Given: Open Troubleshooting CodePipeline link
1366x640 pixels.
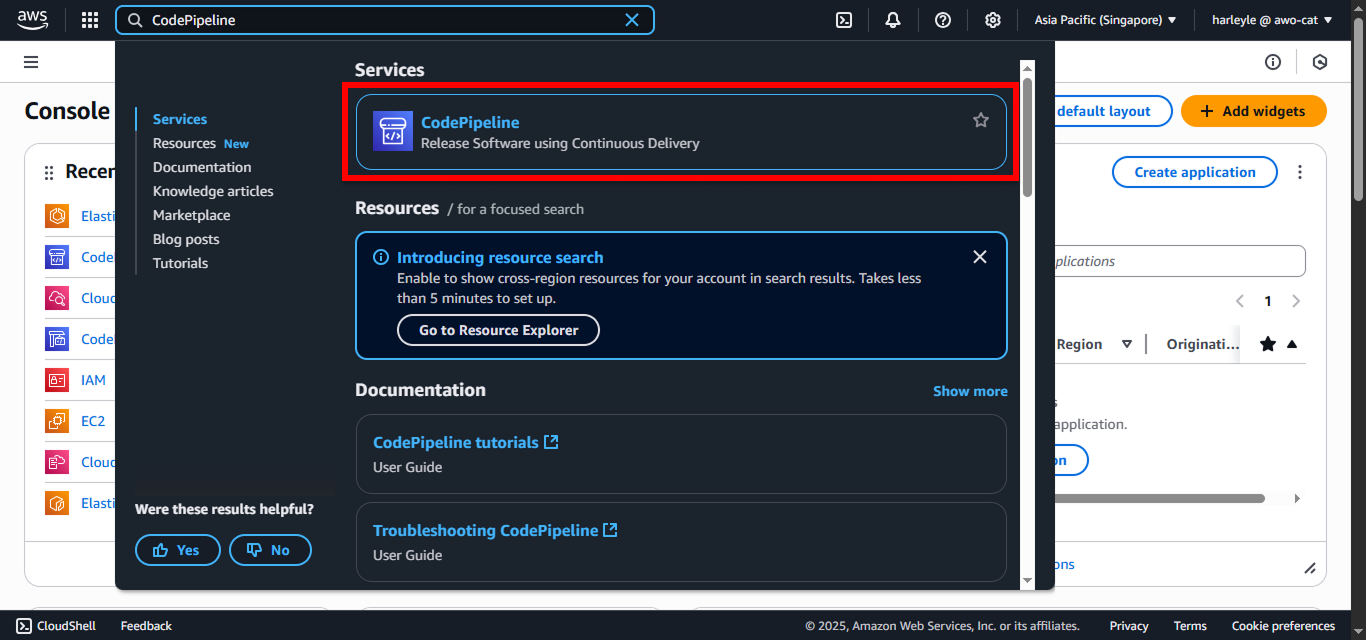Looking at the screenshot, I should (495, 530).
